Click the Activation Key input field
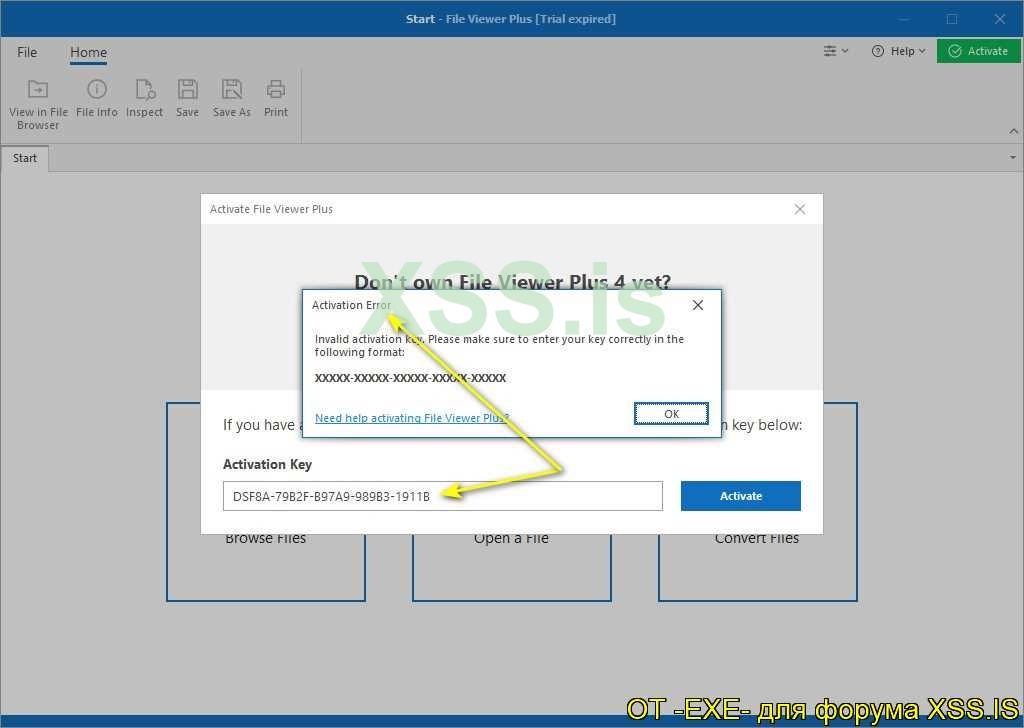The height and width of the screenshot is (728, 1024). click(x=443, y=496)
